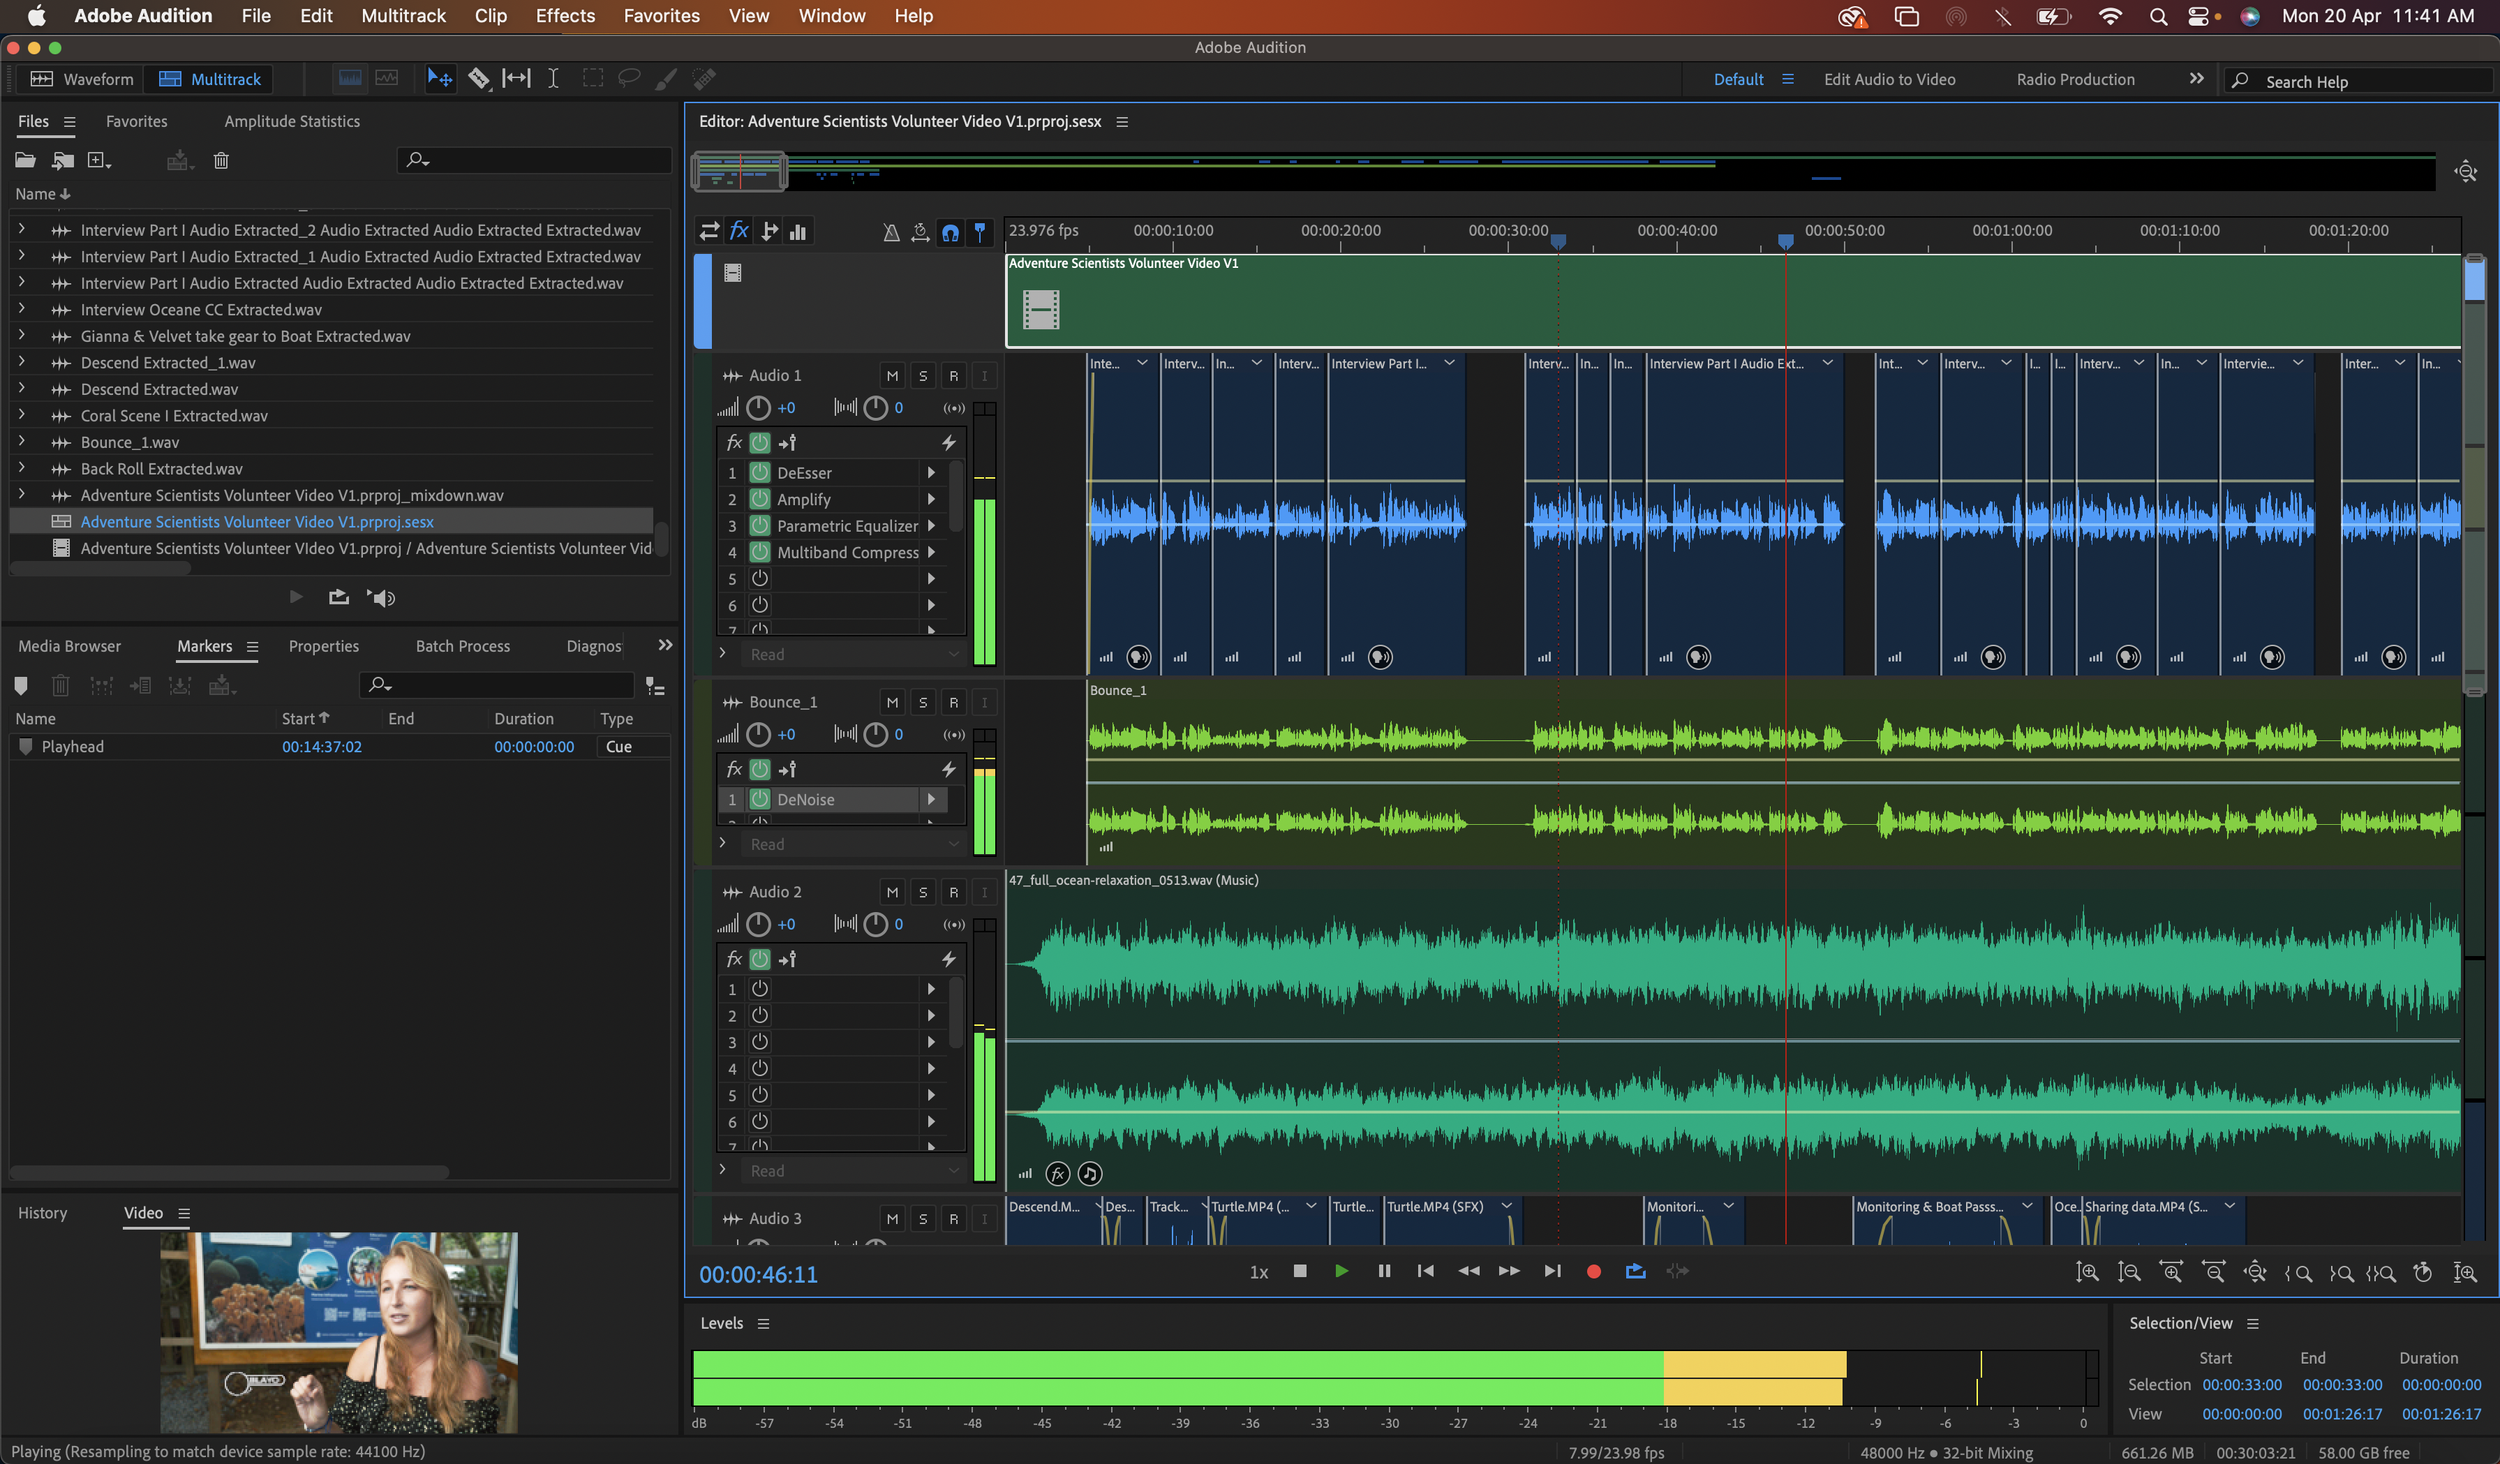Toggle Audio 1 effects rack power
The width and height of the screenshot is (2500, 1464).
click(760, 442)
